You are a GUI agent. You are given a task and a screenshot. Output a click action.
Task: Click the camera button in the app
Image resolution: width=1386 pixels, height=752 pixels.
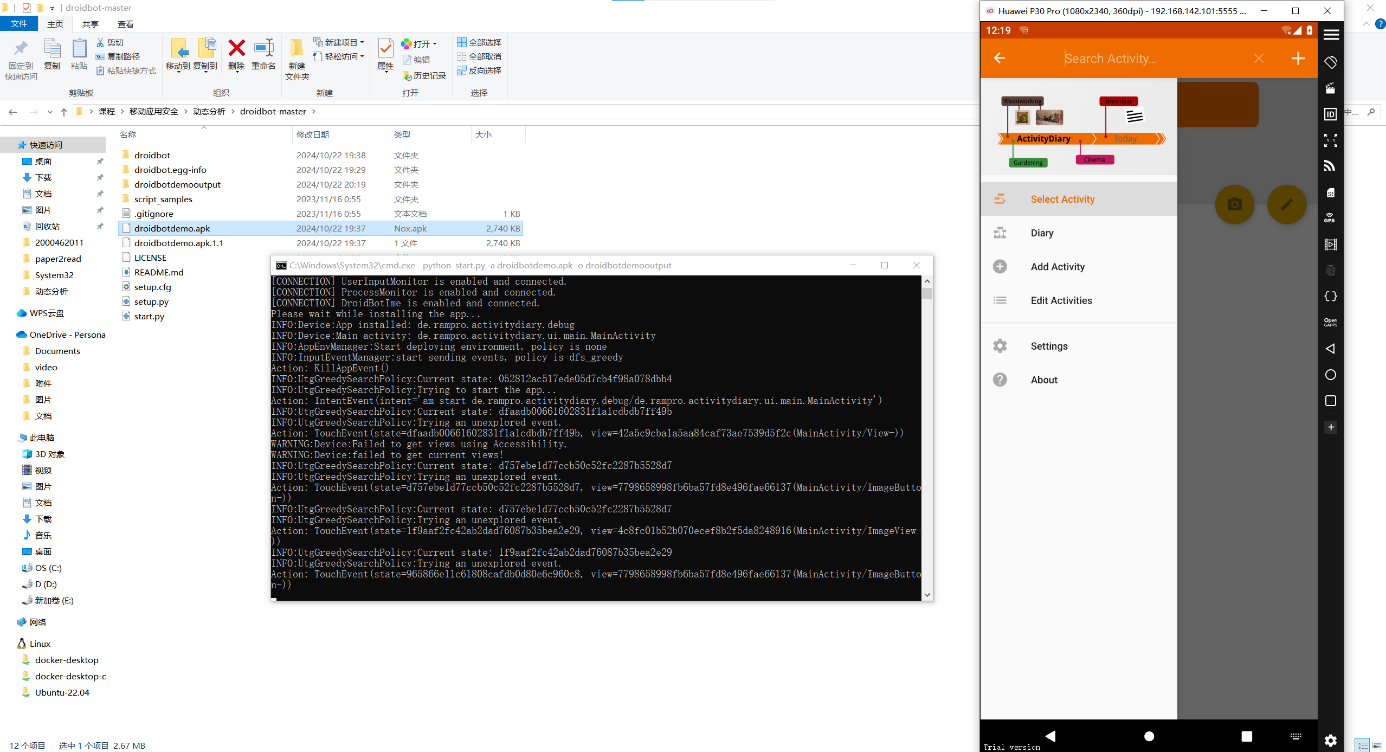tap(1234, 204)
